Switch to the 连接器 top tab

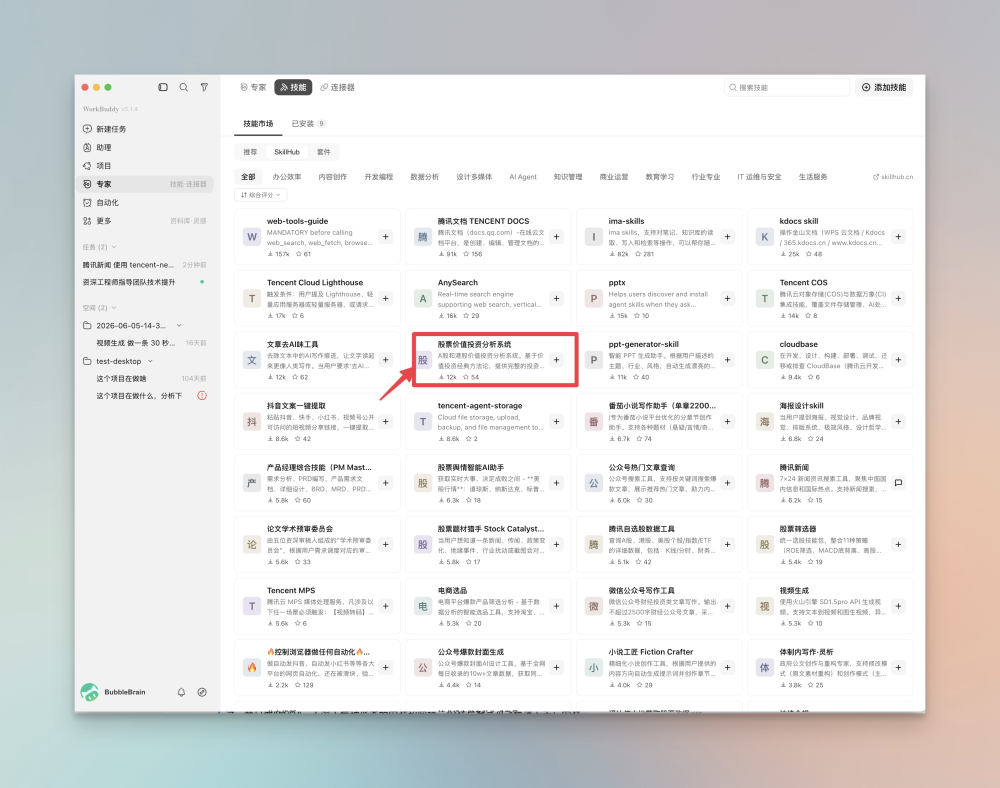click(337, 87)
